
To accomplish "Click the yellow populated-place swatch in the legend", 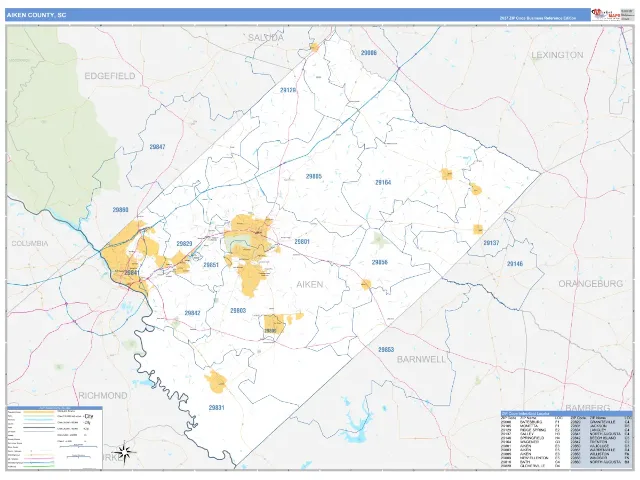I will pyautogui.click(x=39, y=412).
